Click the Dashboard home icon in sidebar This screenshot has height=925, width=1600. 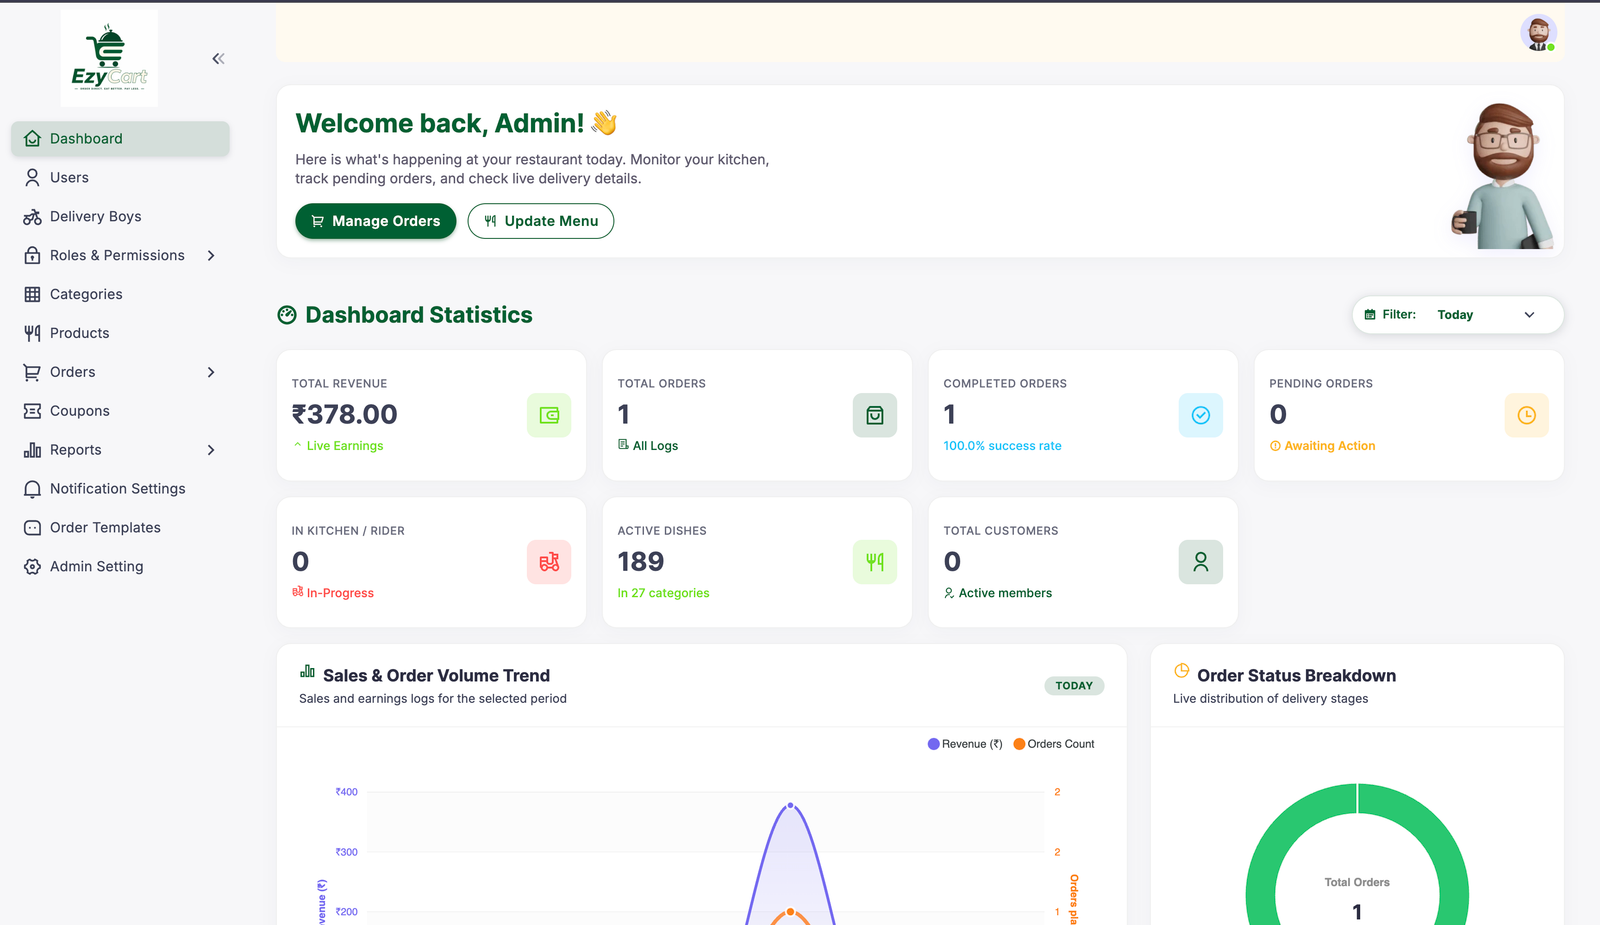click(x=32, y=139)
